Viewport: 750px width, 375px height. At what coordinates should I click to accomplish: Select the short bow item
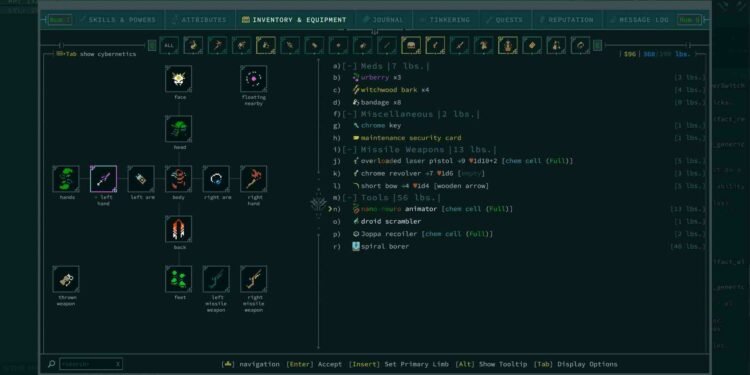(519, 186)
